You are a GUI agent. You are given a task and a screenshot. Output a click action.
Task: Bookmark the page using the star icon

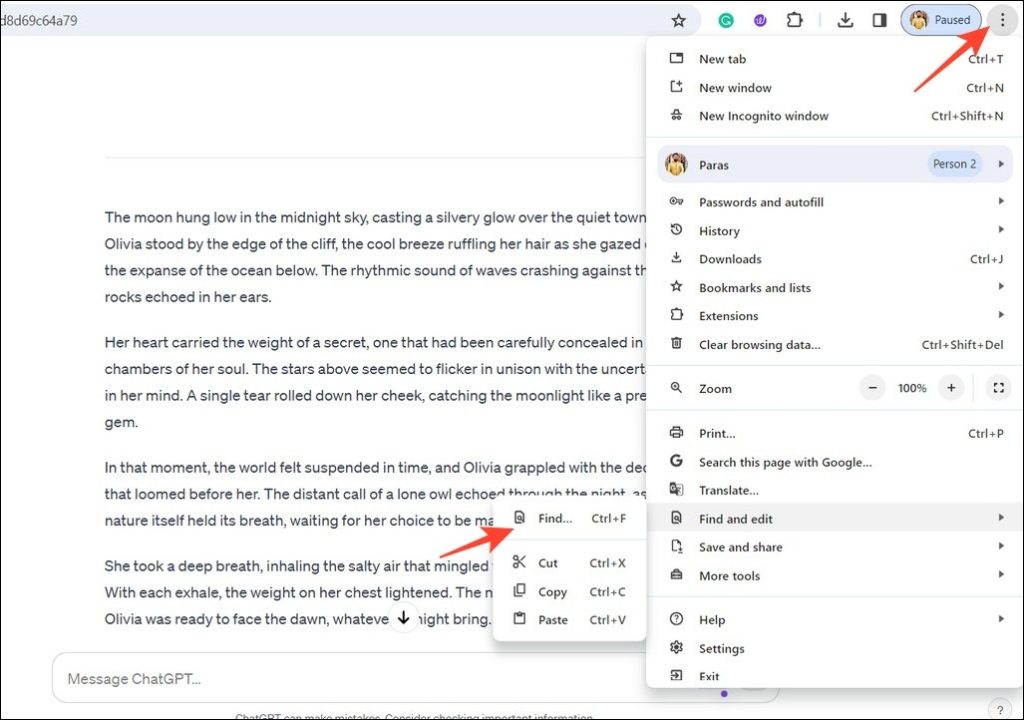(x=679, y=19)
